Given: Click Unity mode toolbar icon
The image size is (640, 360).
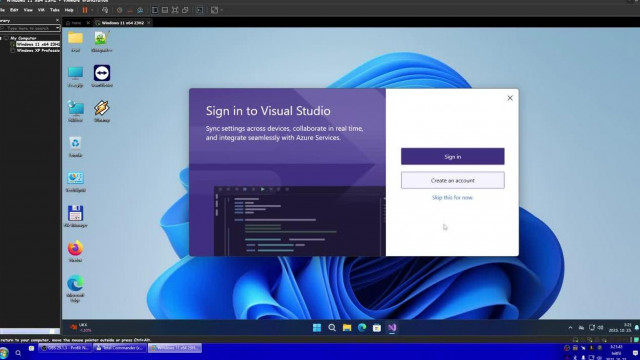Looking at the screenshot, I should tap(185, 10).
